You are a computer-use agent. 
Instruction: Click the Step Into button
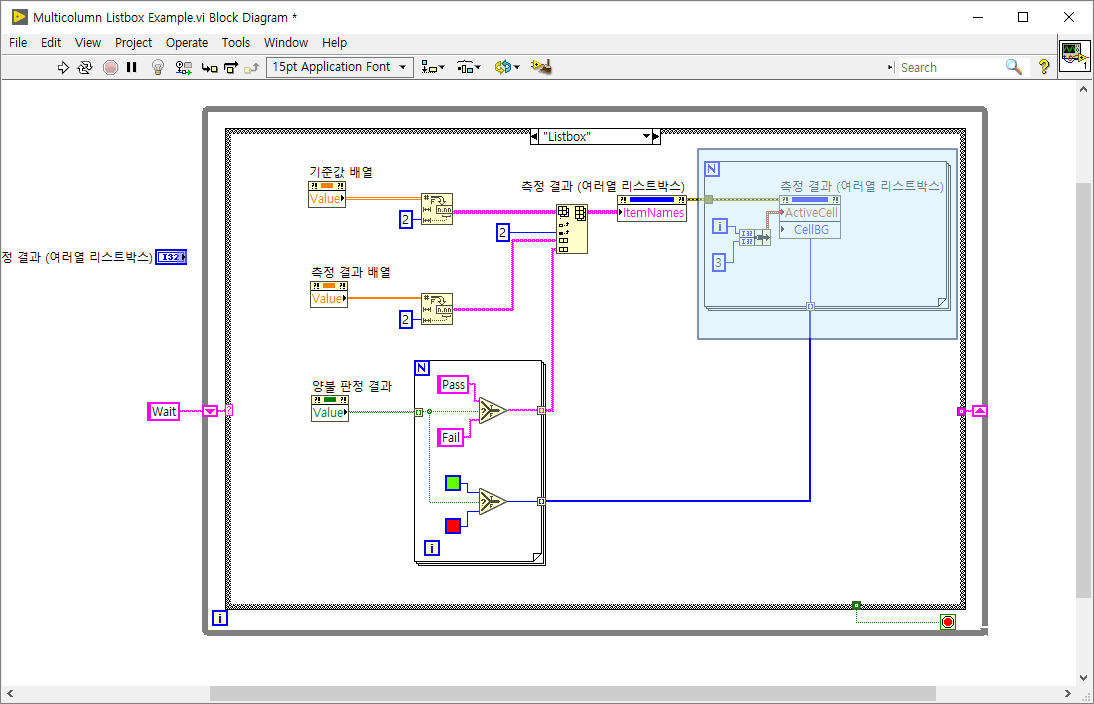pyautogui.click(x=209, y=68)
